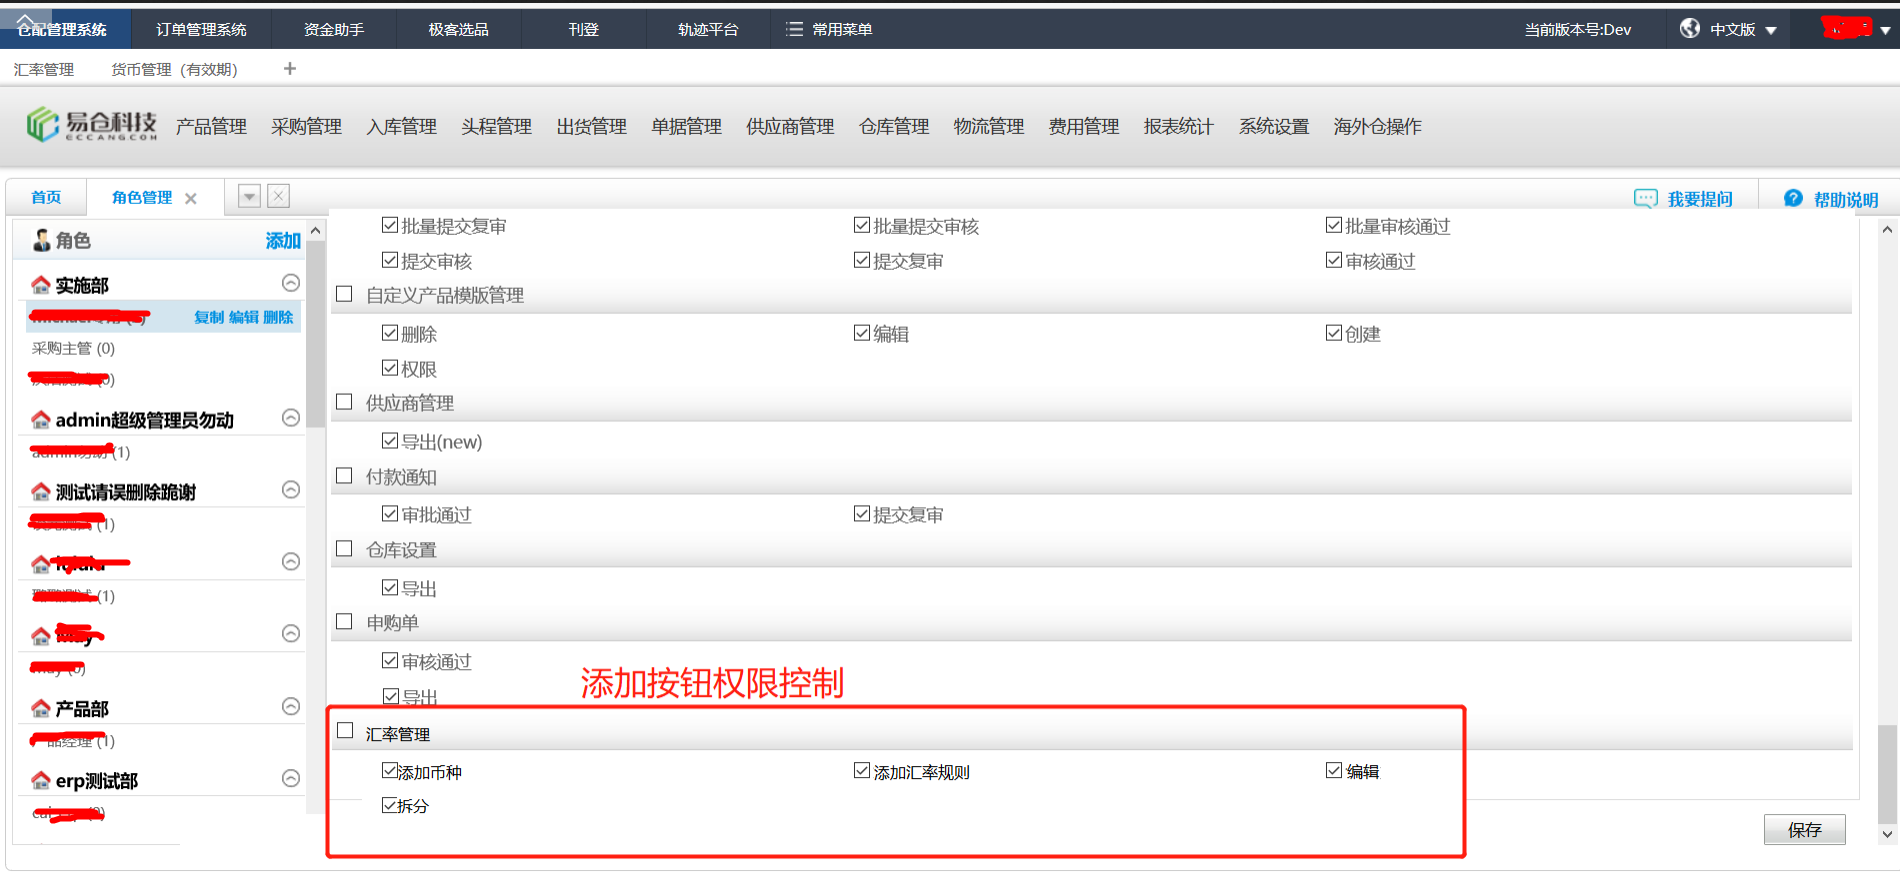Click the 添加 link in the role panel
Screen dimensions: 1900x872
(x=282, y=241)
